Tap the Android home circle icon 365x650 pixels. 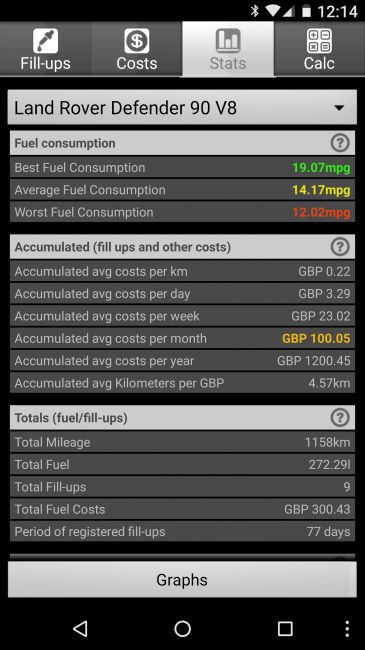tap(182, 628)
